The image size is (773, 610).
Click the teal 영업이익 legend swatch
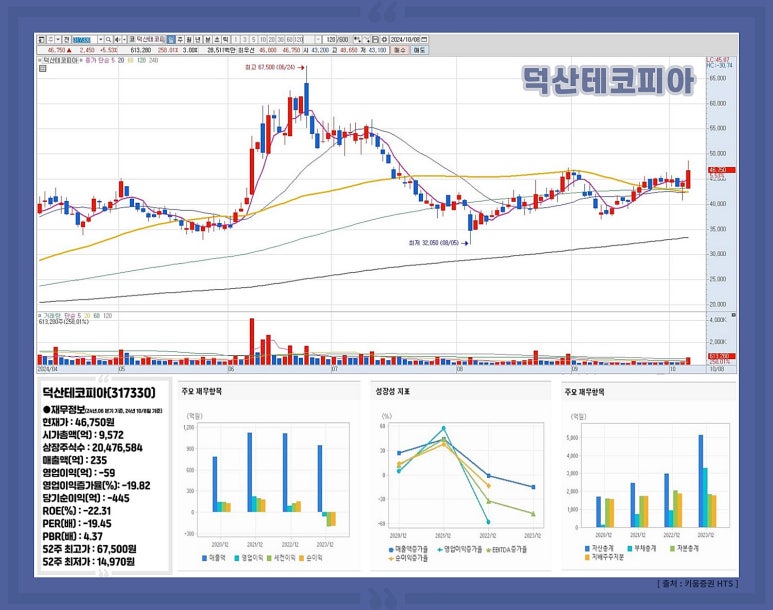click(x=237, y=558)
